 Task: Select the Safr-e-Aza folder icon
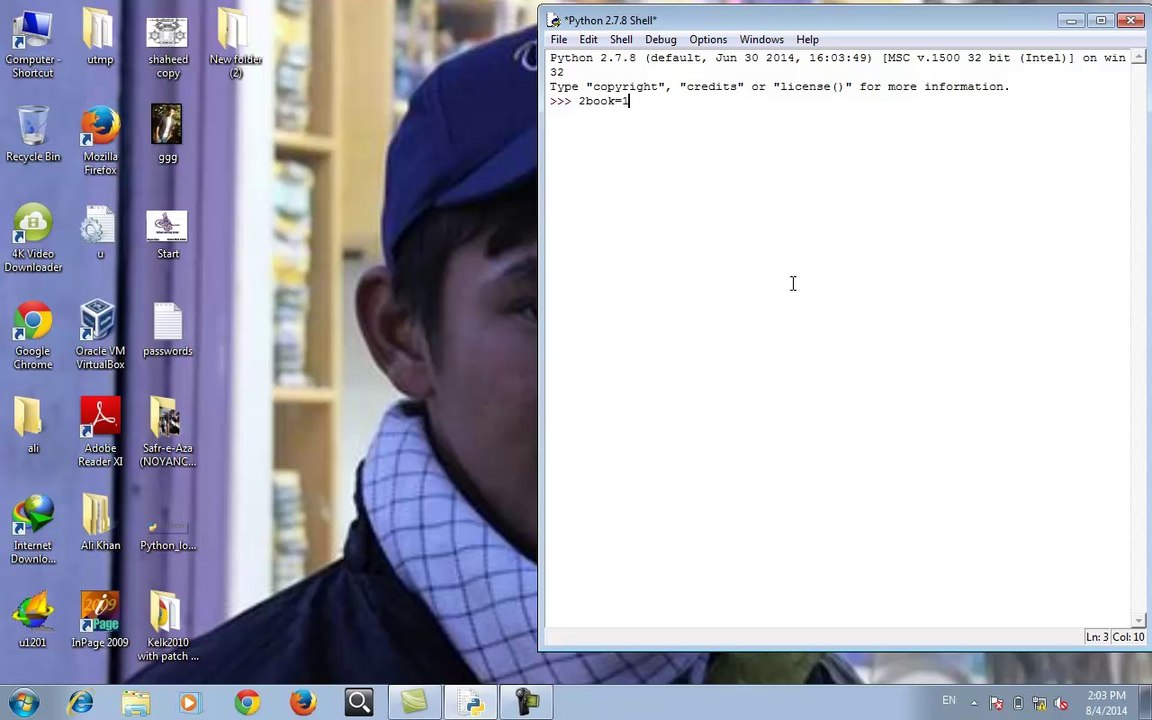[168, 432]
